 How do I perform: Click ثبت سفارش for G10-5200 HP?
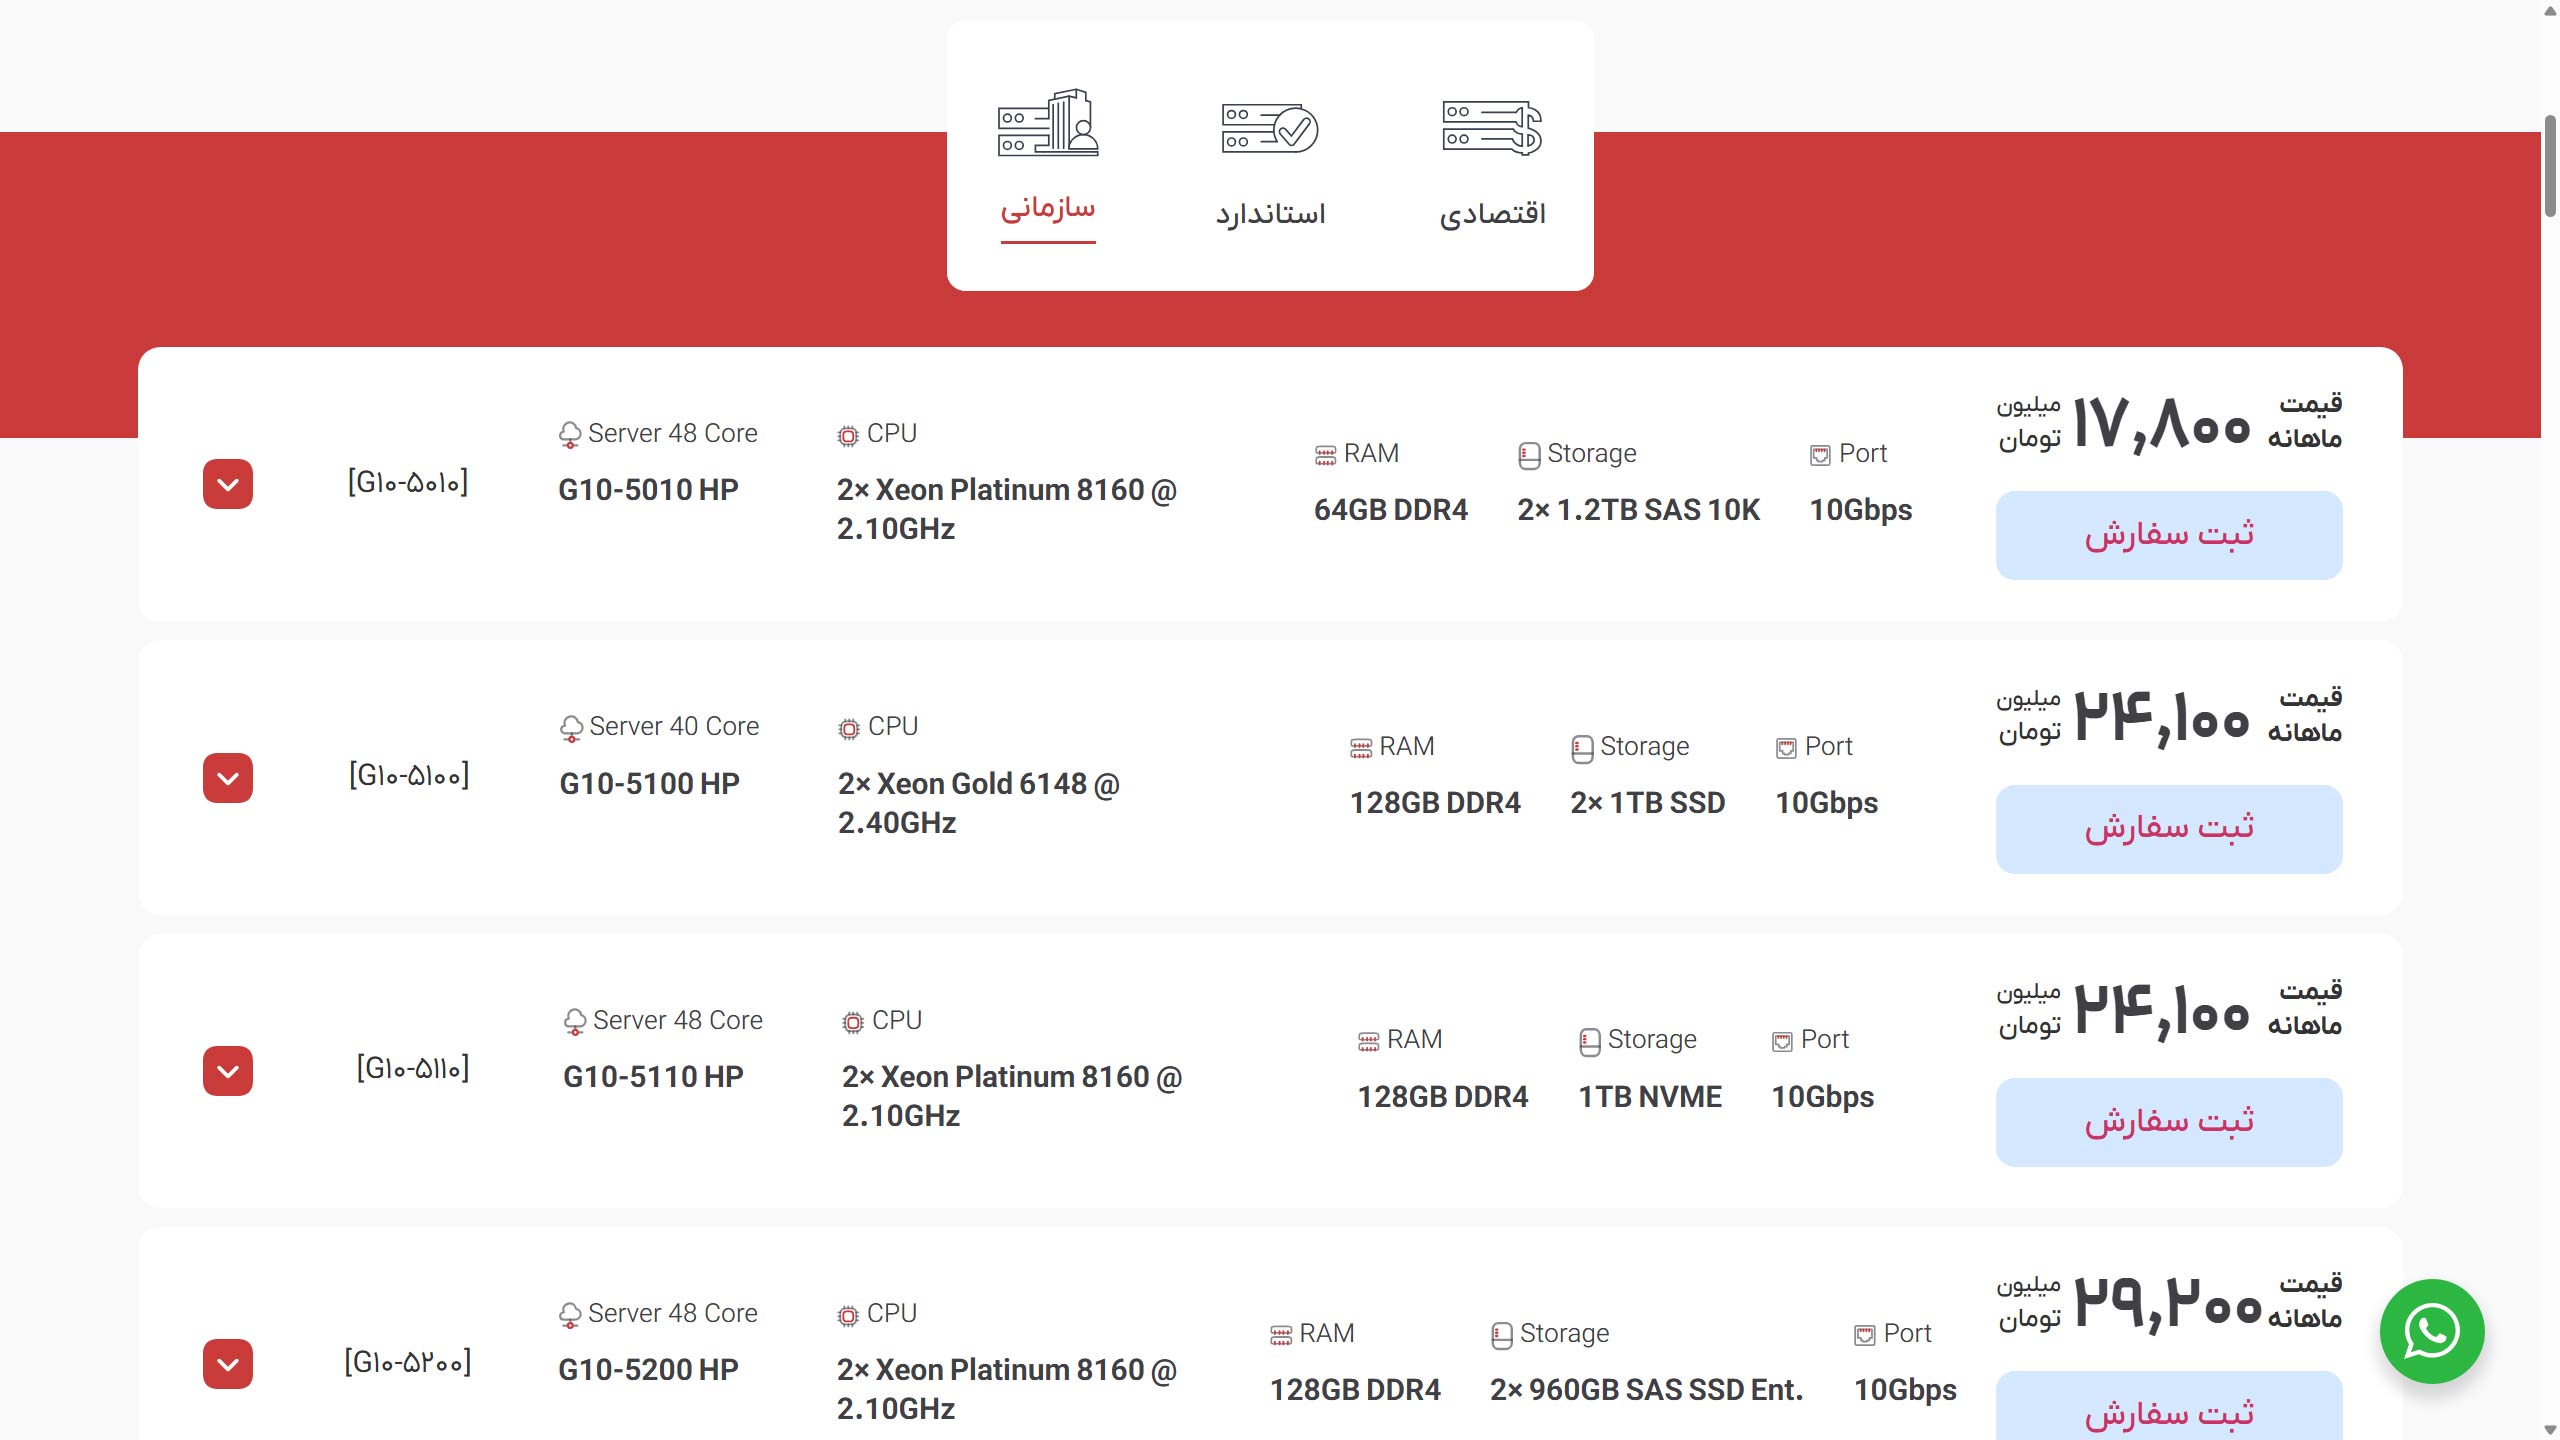pos(2169,1406)
